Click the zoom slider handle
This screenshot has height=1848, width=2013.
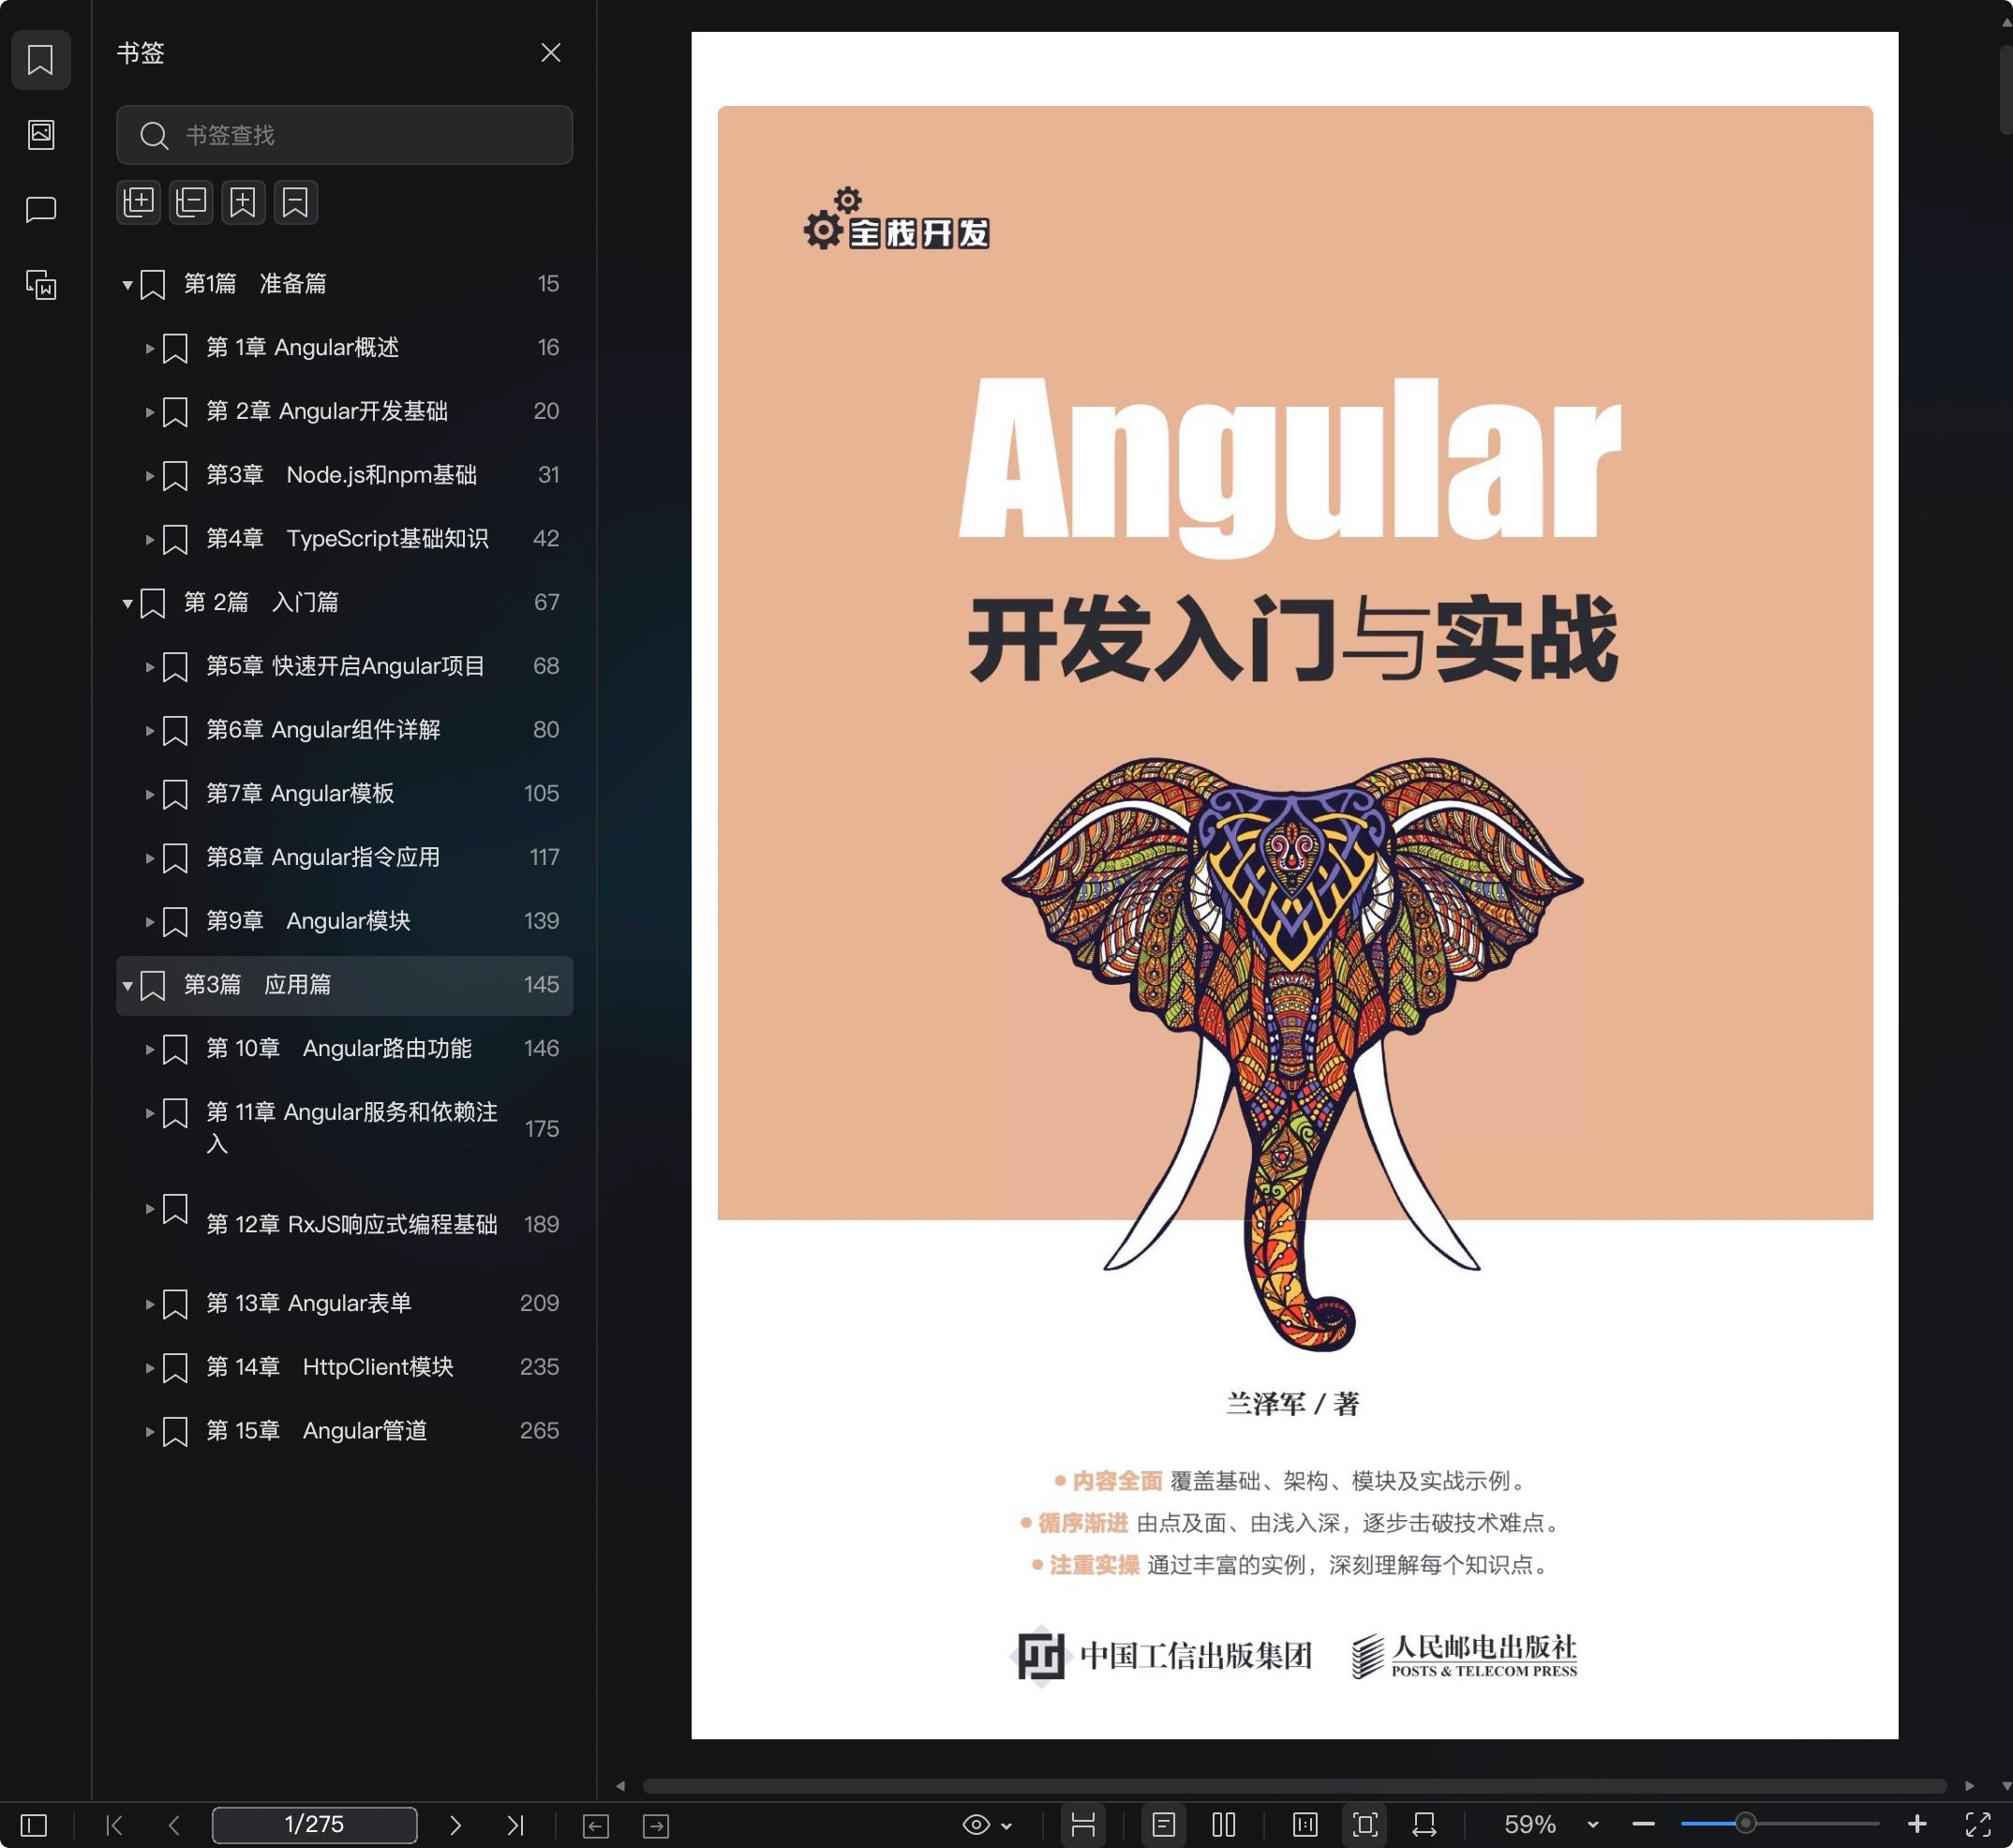[x=1745, y=1824]
